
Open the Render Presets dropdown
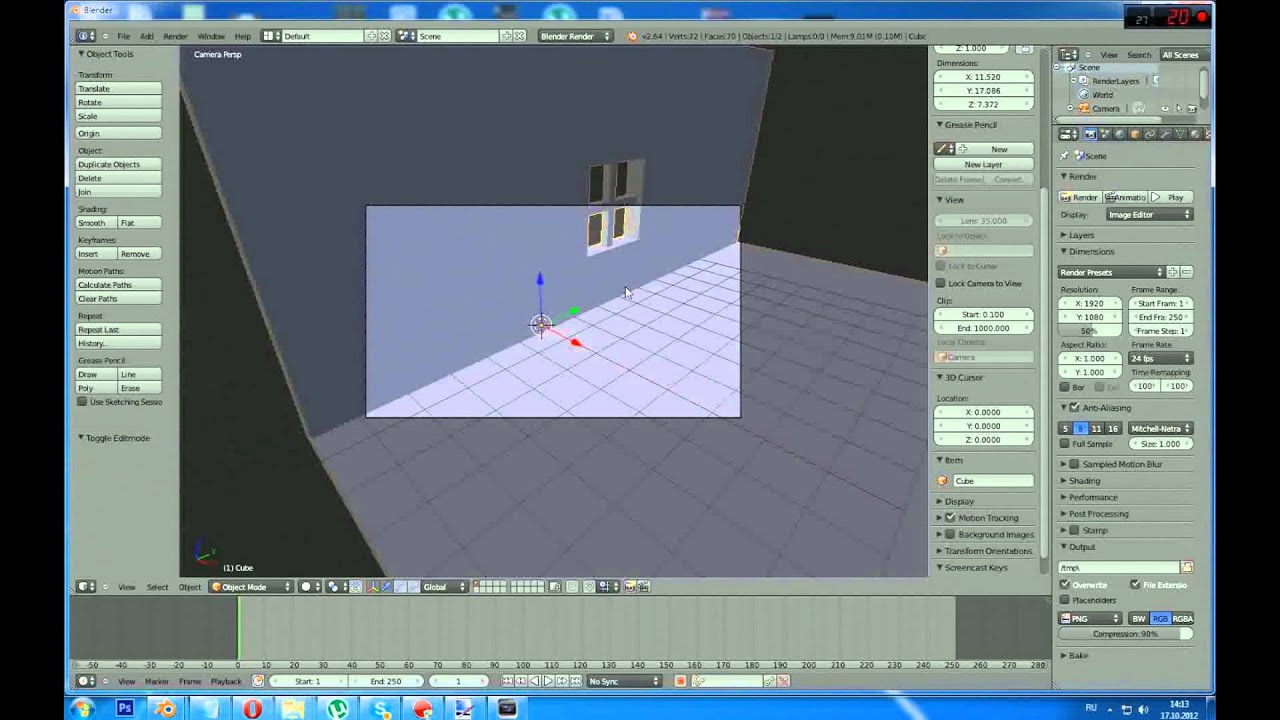1112,272
